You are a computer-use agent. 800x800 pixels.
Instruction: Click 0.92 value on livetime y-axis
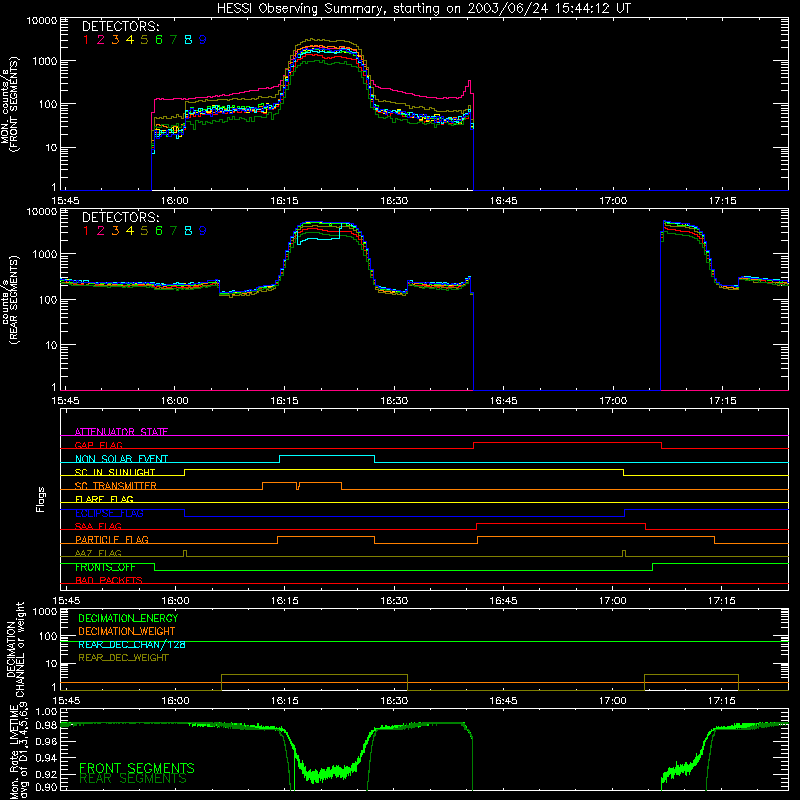tap(46, 773)
